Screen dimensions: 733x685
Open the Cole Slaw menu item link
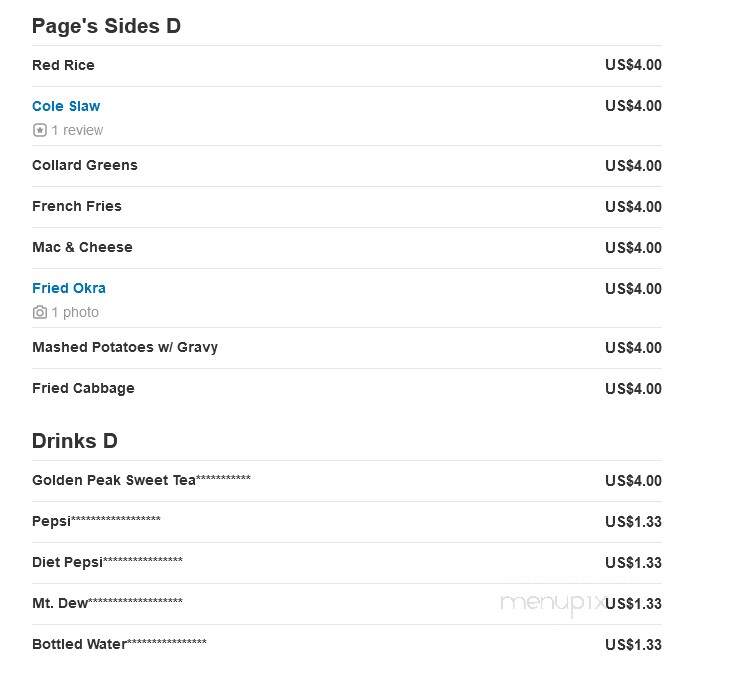click(x=66, y=106)
